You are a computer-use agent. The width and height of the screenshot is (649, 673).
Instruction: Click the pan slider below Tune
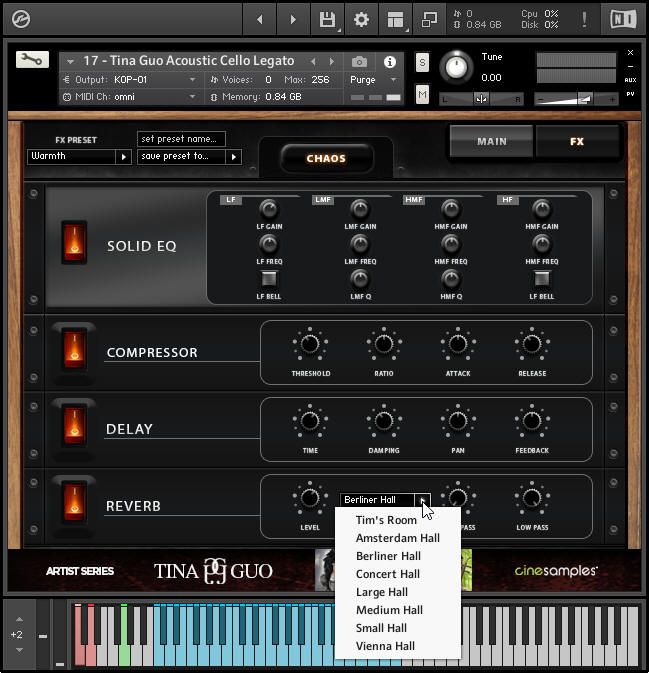click(x=481, y=100)
